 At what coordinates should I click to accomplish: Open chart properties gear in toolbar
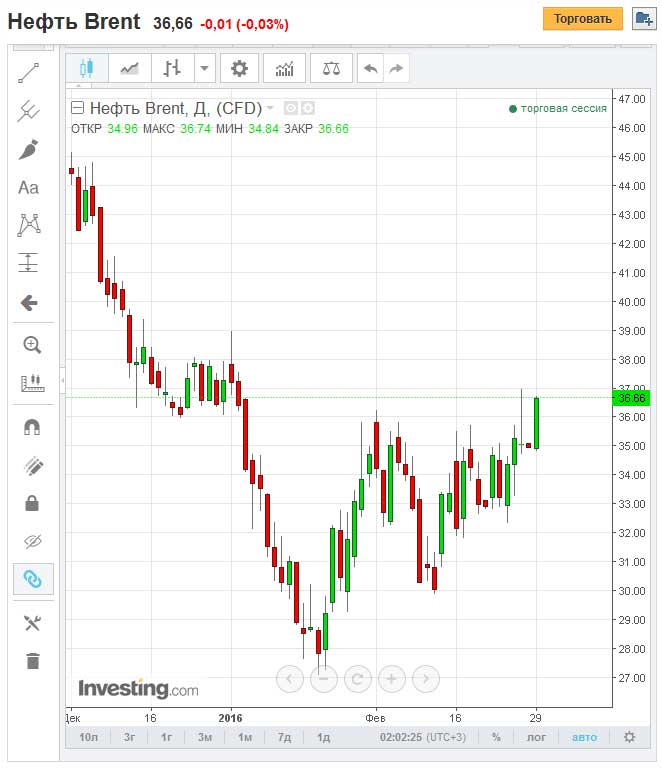[x=239, y=68]
